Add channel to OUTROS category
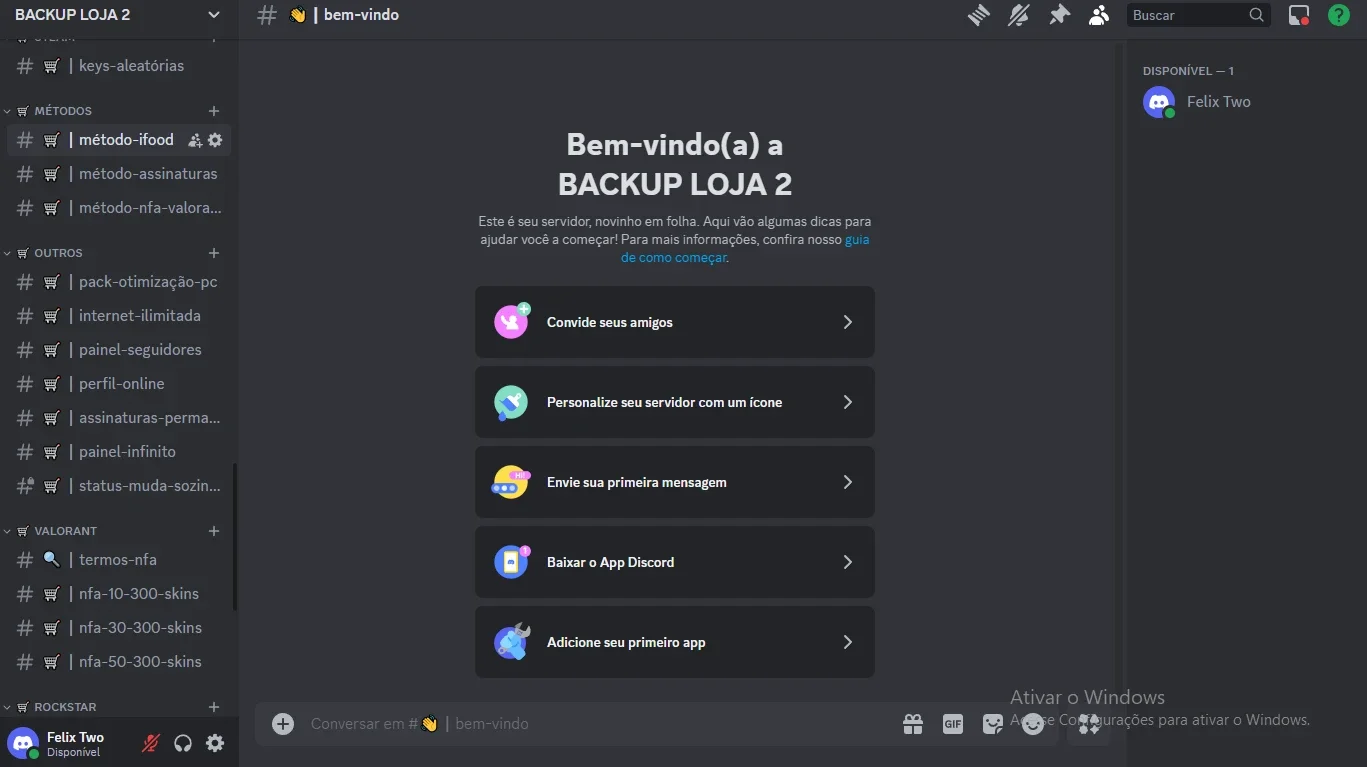 [x=213, y=253]
